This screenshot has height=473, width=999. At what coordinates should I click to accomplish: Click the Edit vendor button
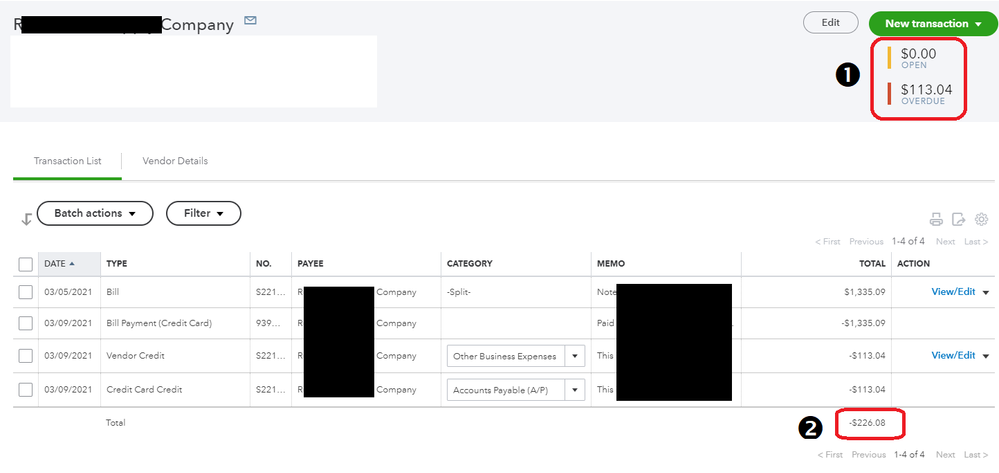[831, 22]
